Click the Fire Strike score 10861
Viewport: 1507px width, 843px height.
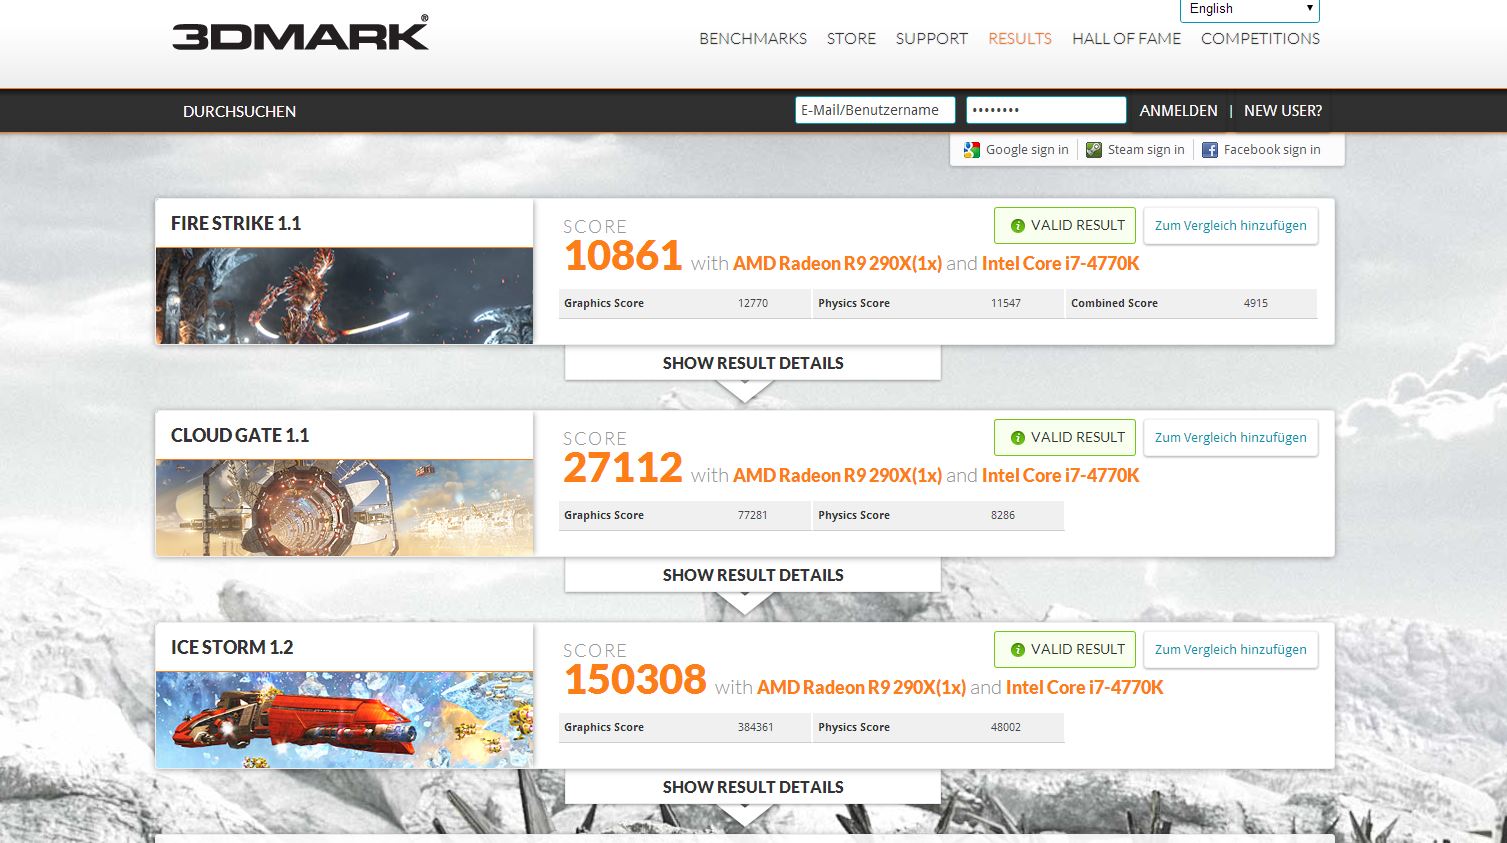pos(623,257)
